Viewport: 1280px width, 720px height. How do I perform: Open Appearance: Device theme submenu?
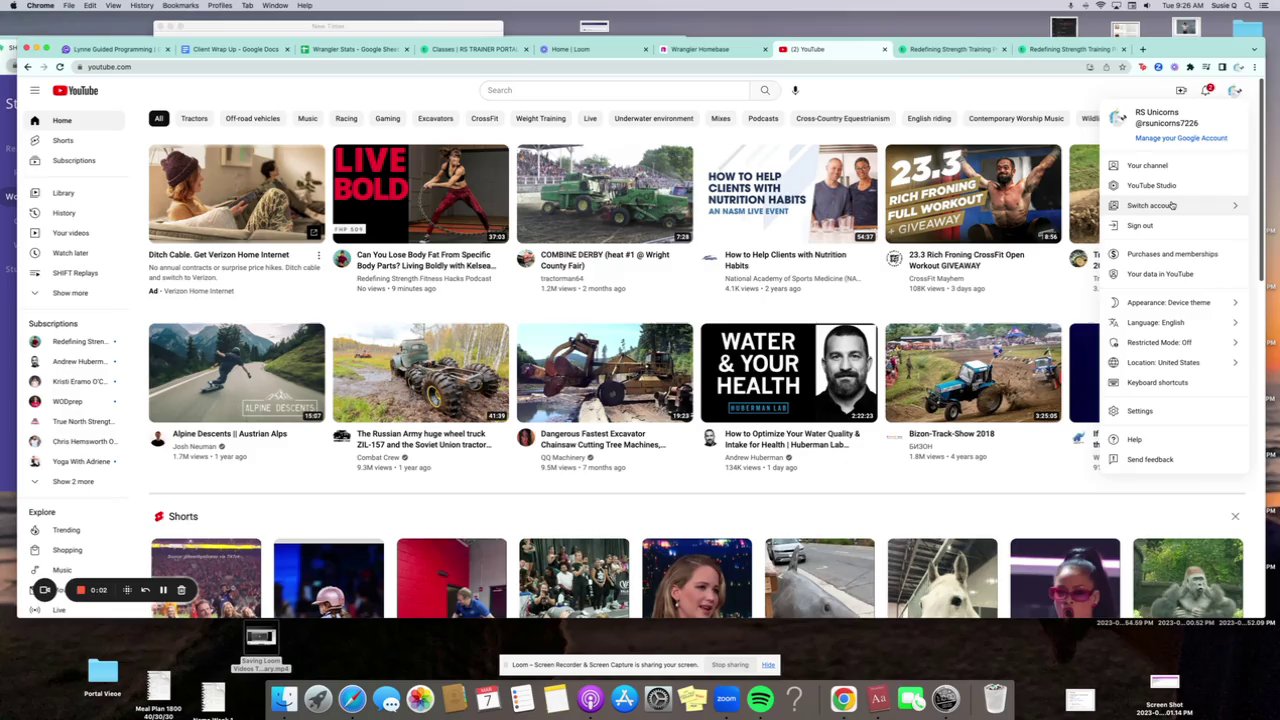point(1175,302)
